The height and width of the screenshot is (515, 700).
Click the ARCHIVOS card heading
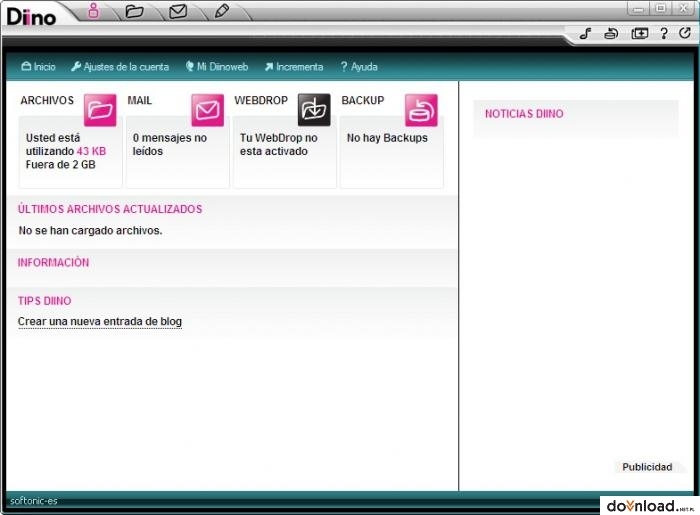tap(47, 100)
